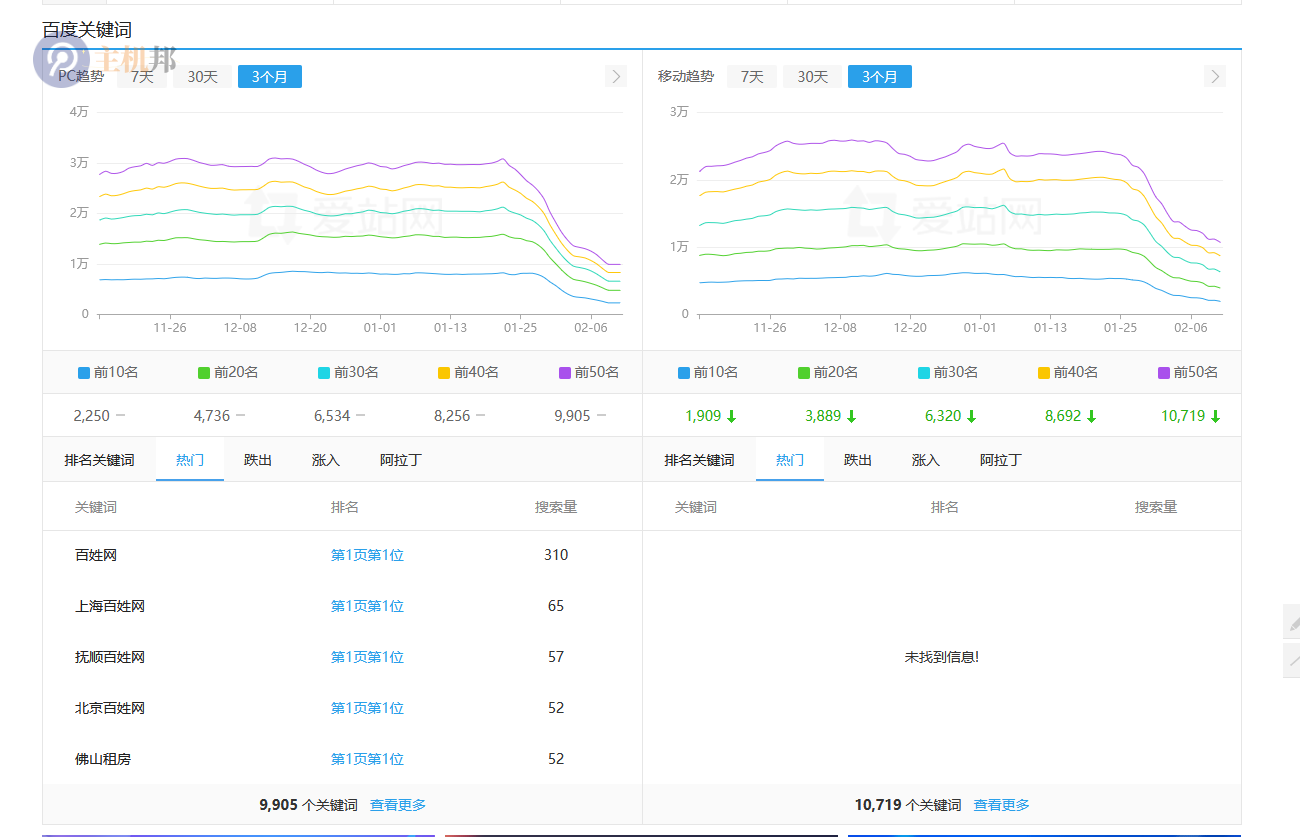1300x837 pixels.
Task: Click PC table 搜索量 column header
Action: 556,507
